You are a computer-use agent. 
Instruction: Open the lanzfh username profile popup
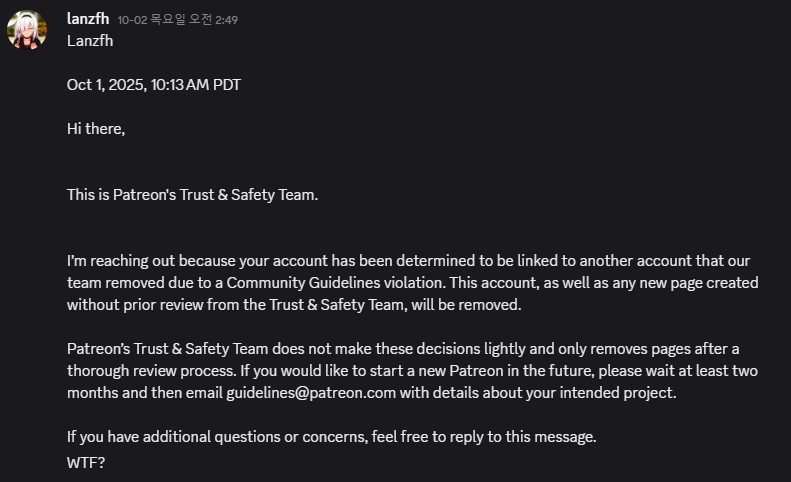[x=88, y=19]
